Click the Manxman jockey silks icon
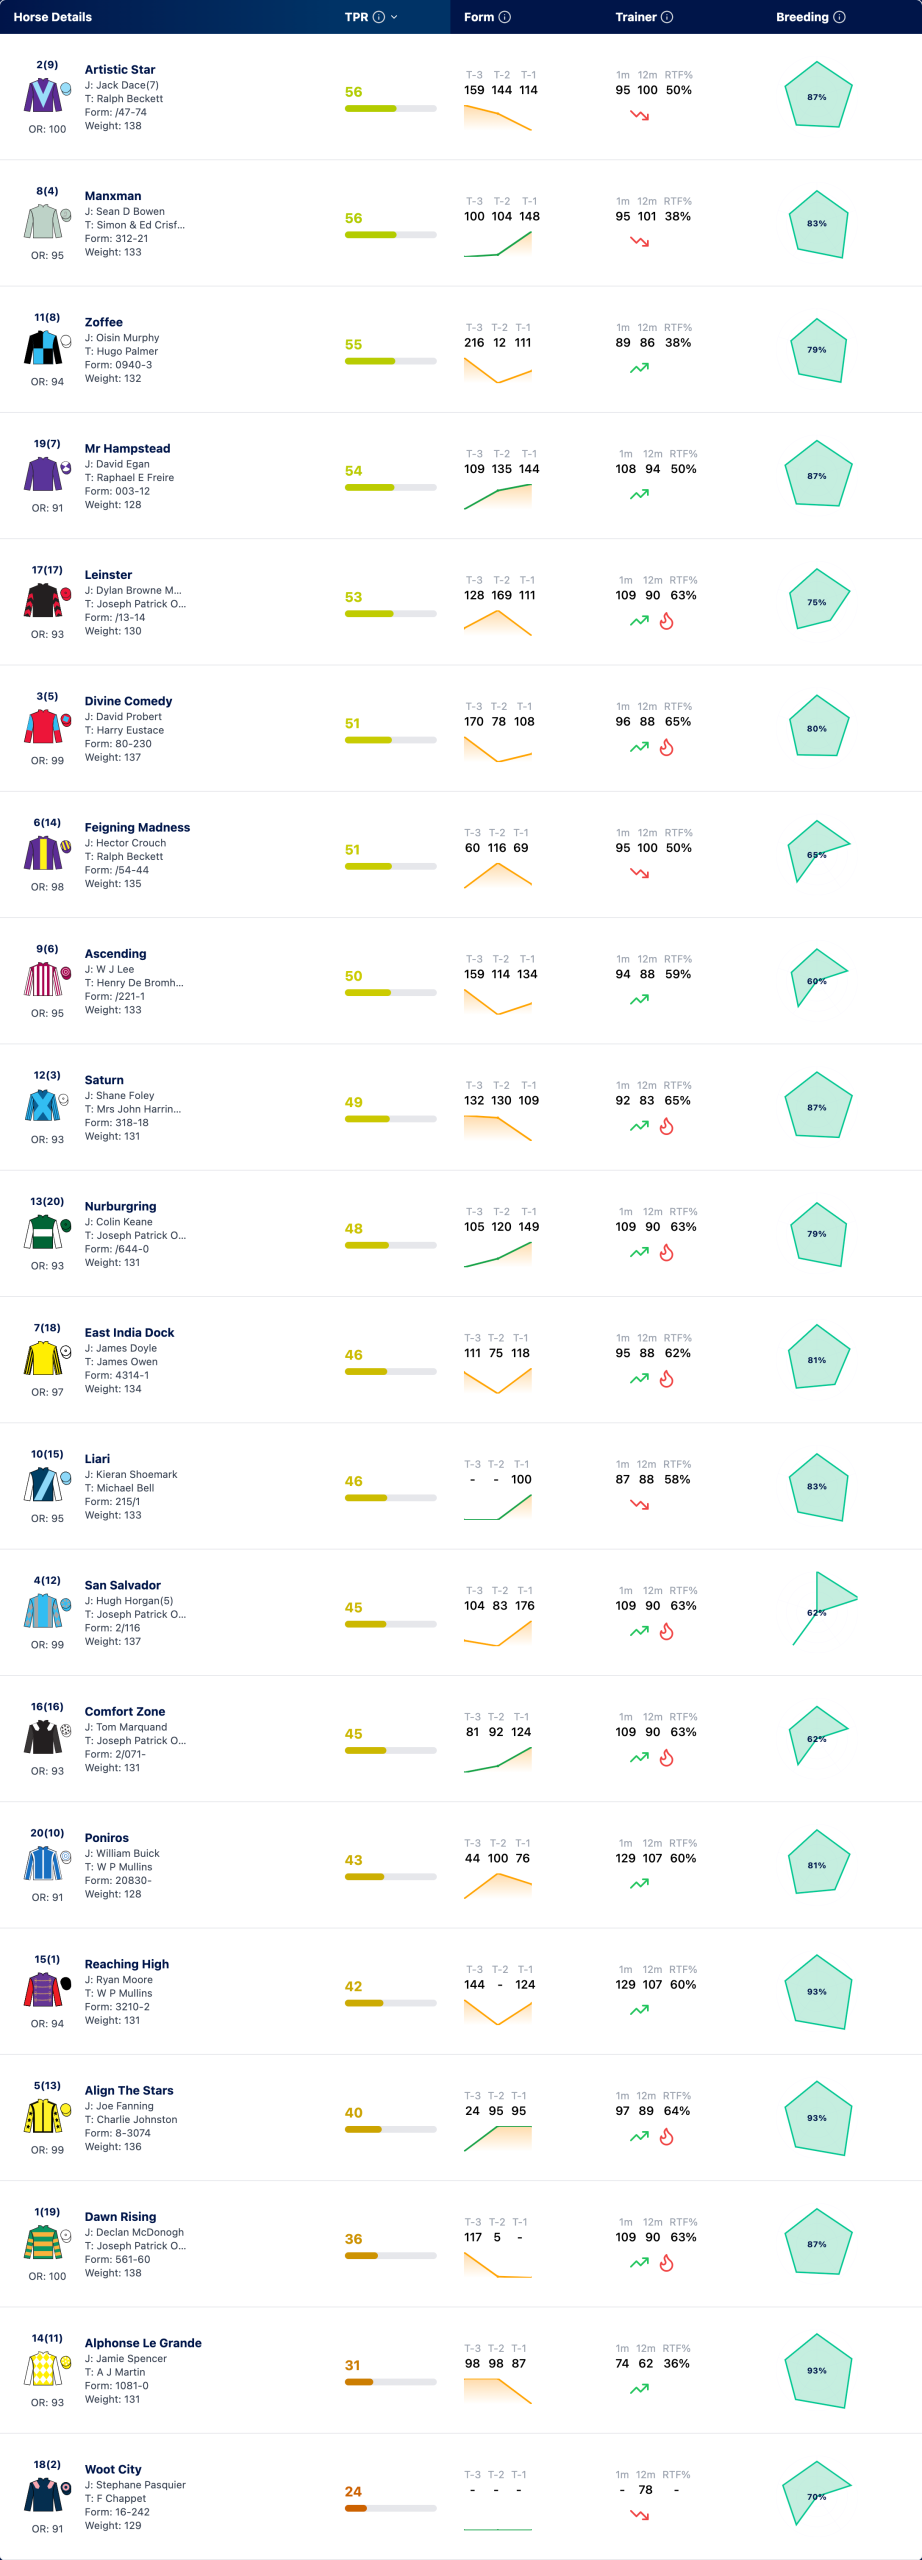This screenshot has width=922, height=2560. pos(42,221)
